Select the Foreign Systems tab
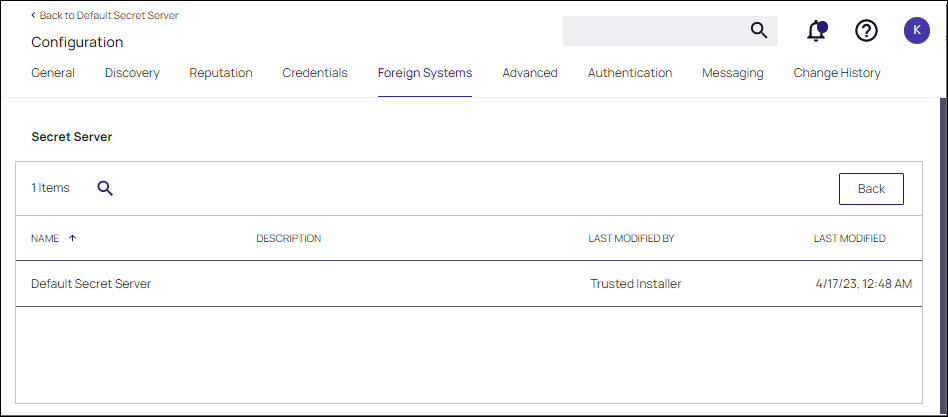Screen dimensions: 948x417 point(425,73)
